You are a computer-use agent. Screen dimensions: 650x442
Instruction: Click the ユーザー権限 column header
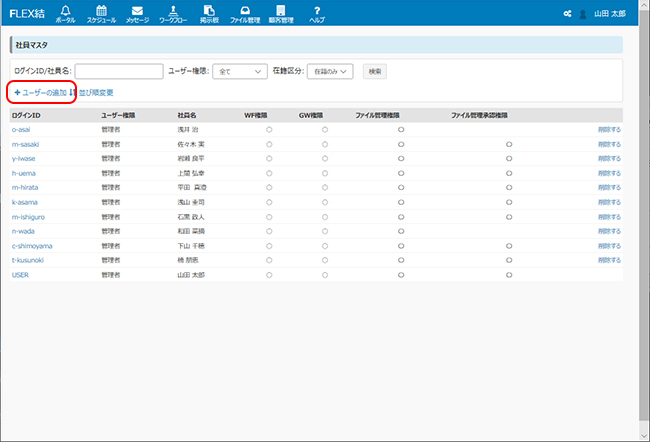point(118,115)
